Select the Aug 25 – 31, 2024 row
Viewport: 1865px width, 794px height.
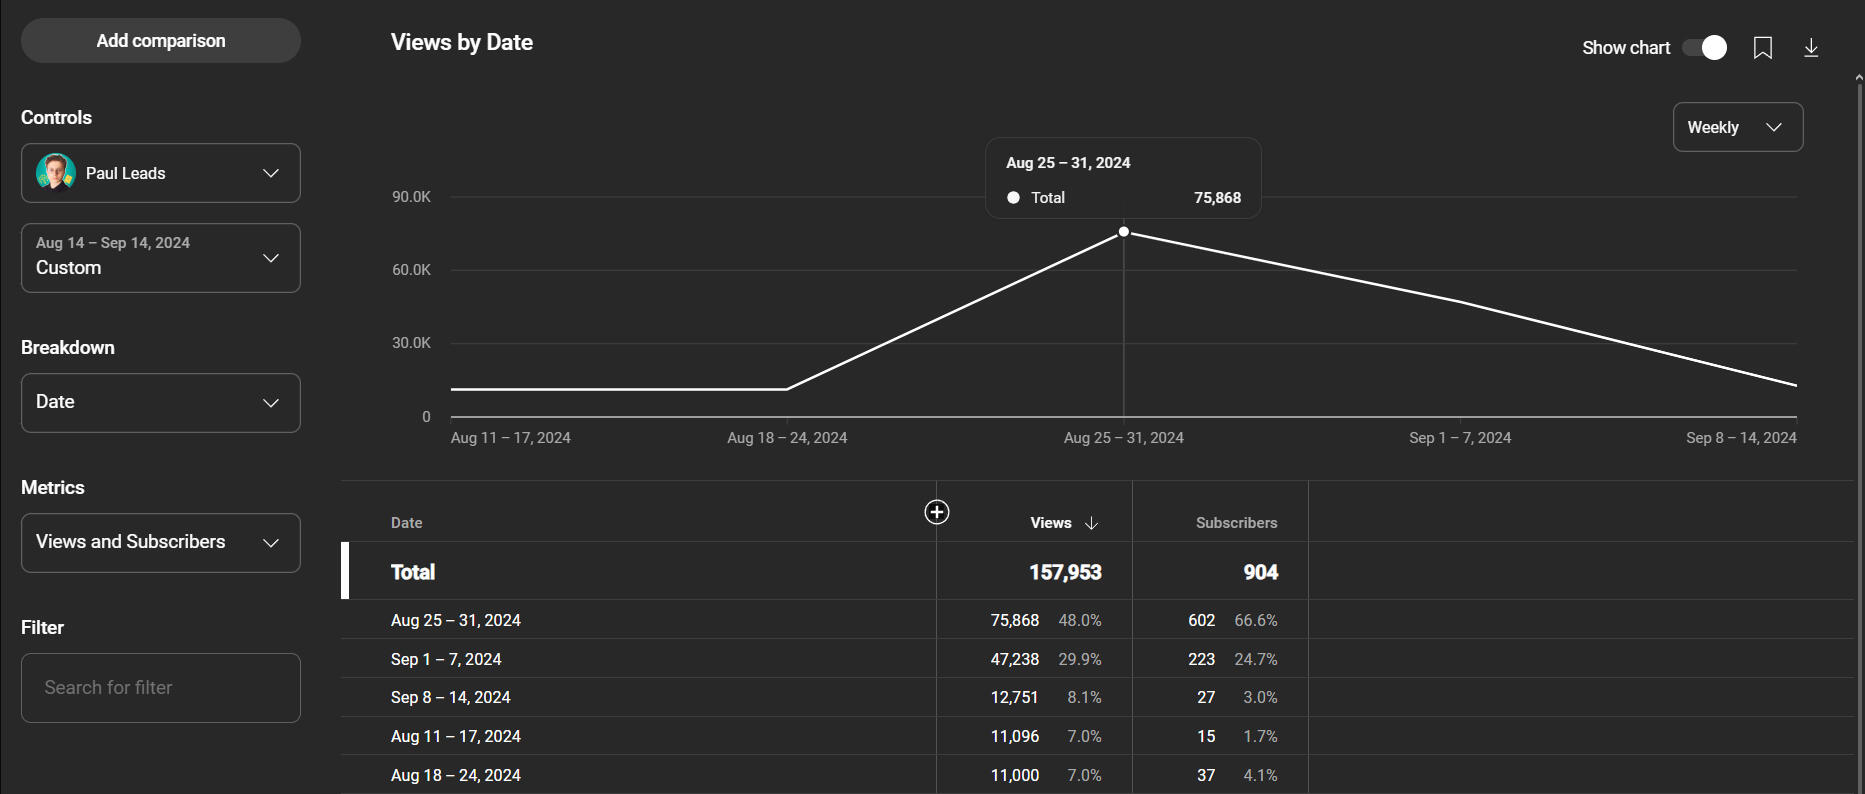tap(456, 620)
